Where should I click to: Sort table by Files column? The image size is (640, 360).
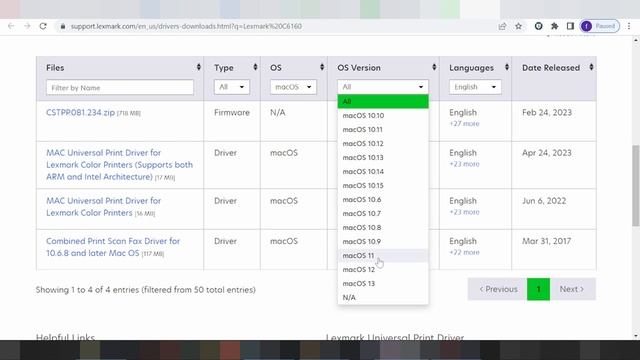pyautogui.click(x=199, y=67)
